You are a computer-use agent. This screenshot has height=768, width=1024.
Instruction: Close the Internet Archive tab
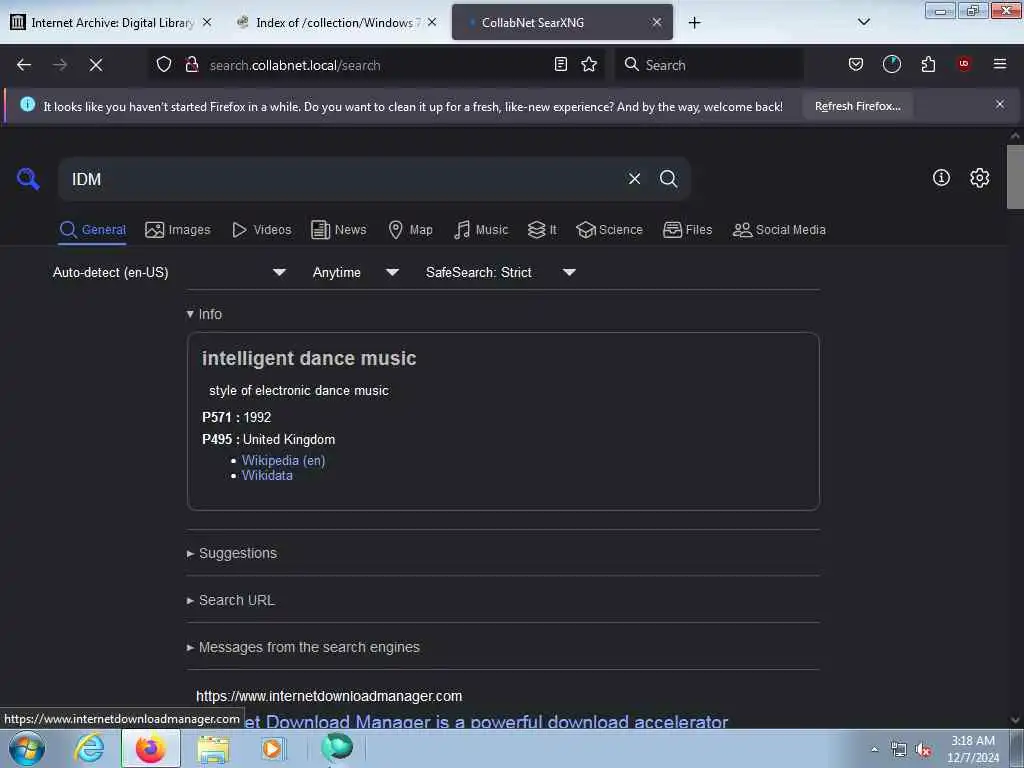click(207, 22)
